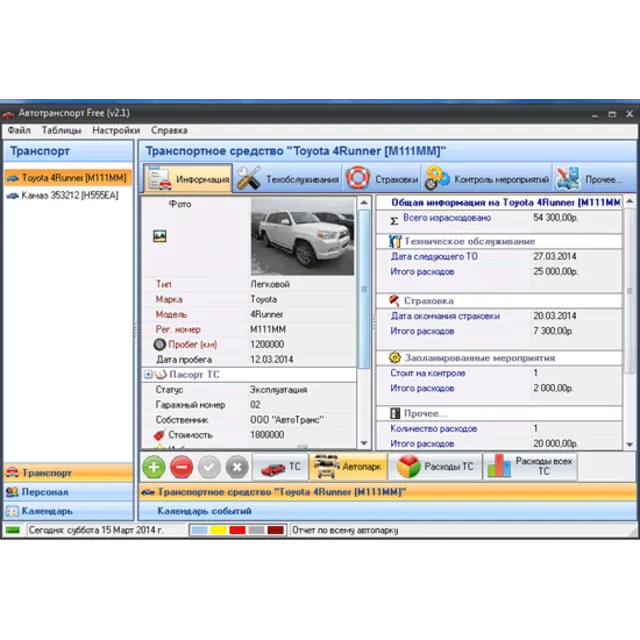Image resolution: width=640 pixels, height=640 pixels.
Task: Click the orange Транспортное средство bar below toolbar
Action: coord(387,492)
